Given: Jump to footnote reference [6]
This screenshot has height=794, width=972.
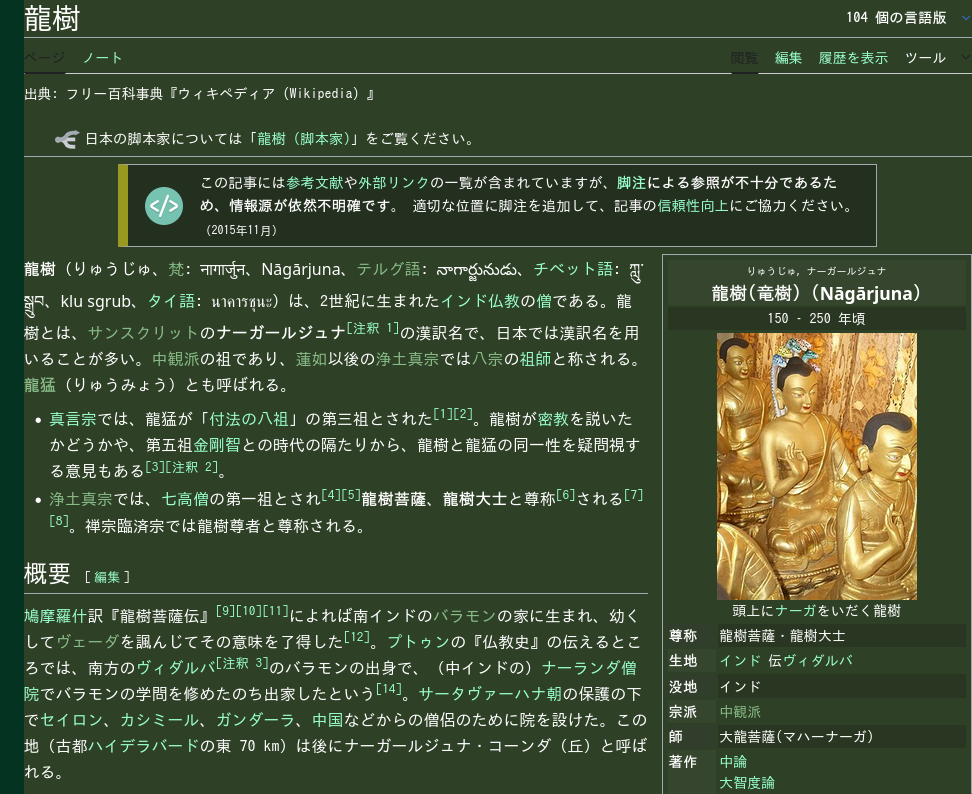Looking at the screenshot, I should pyautogui.click(x=565, y=495).
